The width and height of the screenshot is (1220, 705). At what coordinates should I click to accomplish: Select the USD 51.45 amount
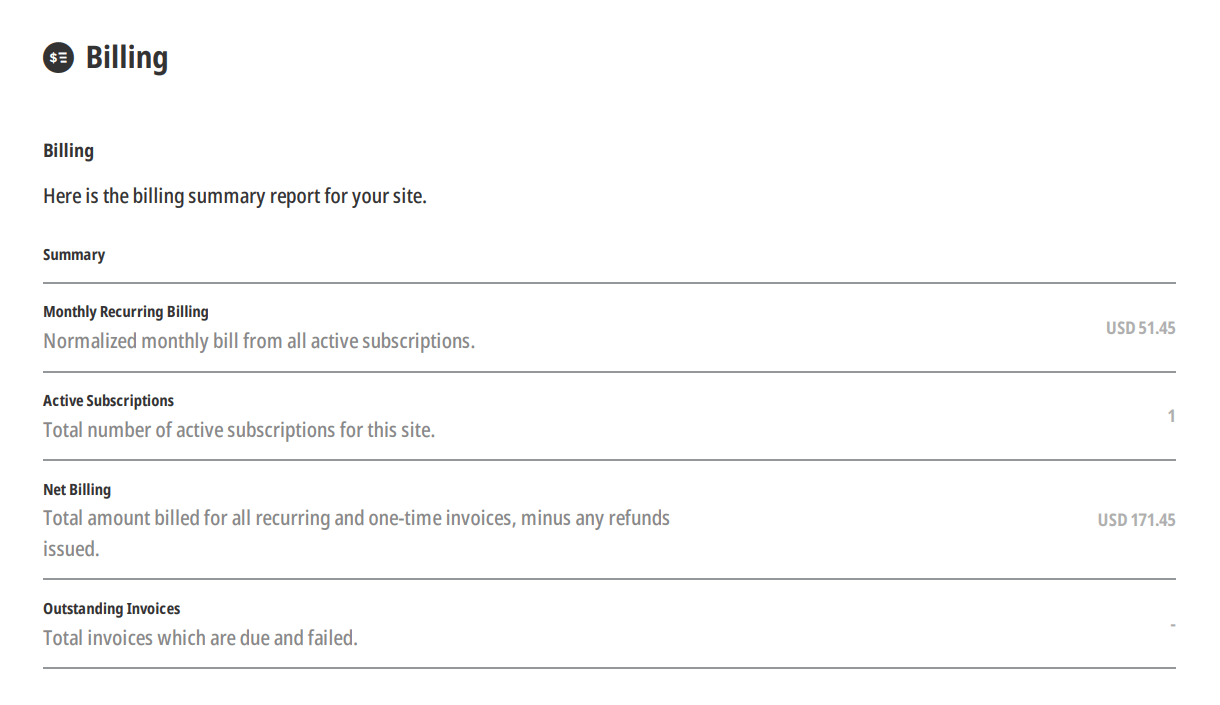point(1140,328)
